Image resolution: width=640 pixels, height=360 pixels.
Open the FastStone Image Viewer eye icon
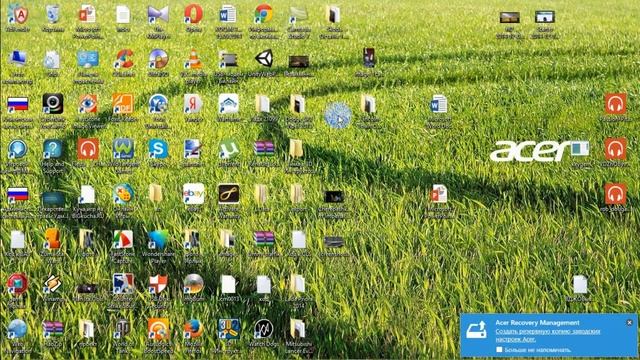click(x=88, y=104)
